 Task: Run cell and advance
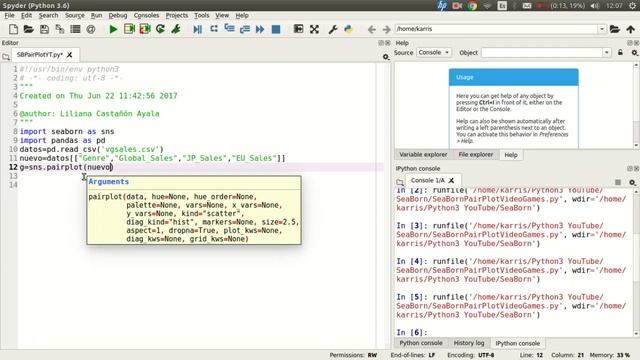(145, 29)
